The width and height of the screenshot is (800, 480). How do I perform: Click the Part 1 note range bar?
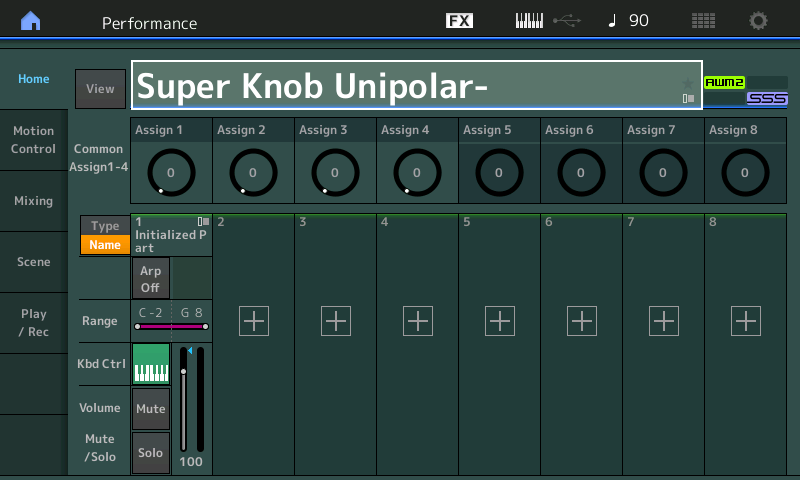point(171,326)
